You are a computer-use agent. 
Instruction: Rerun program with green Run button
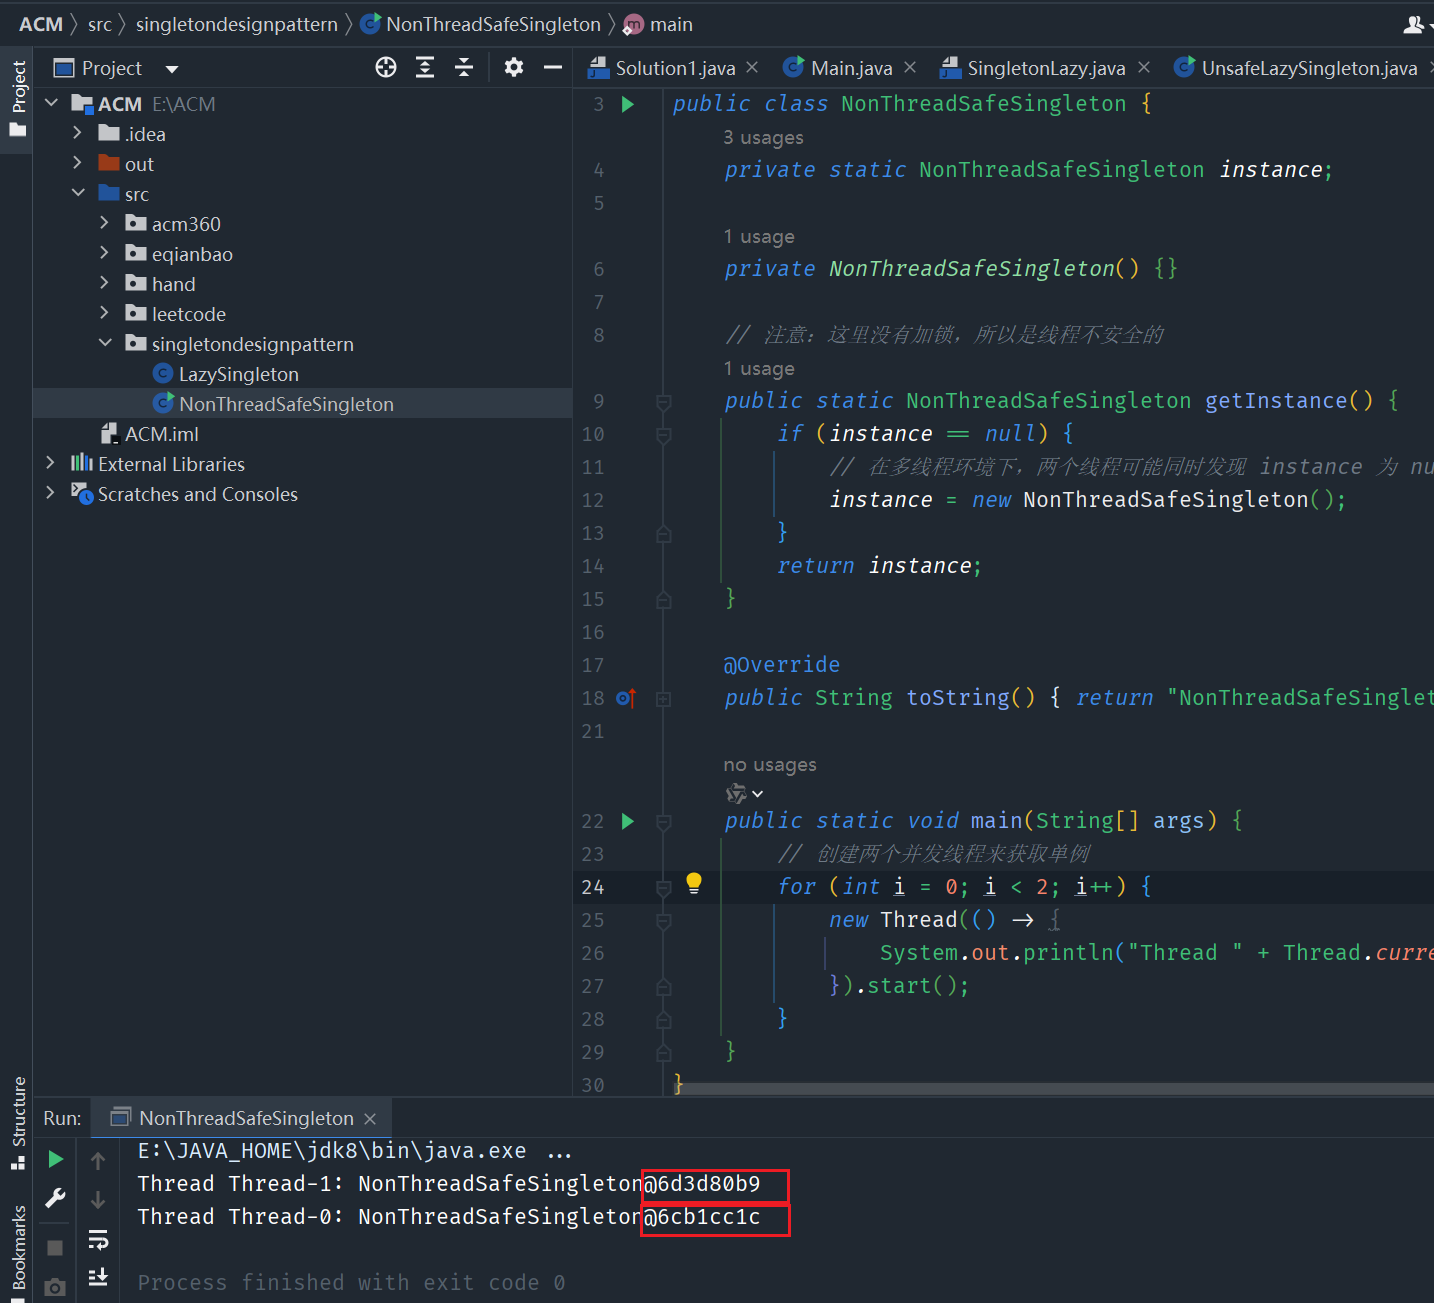(x=56, y=1159)
